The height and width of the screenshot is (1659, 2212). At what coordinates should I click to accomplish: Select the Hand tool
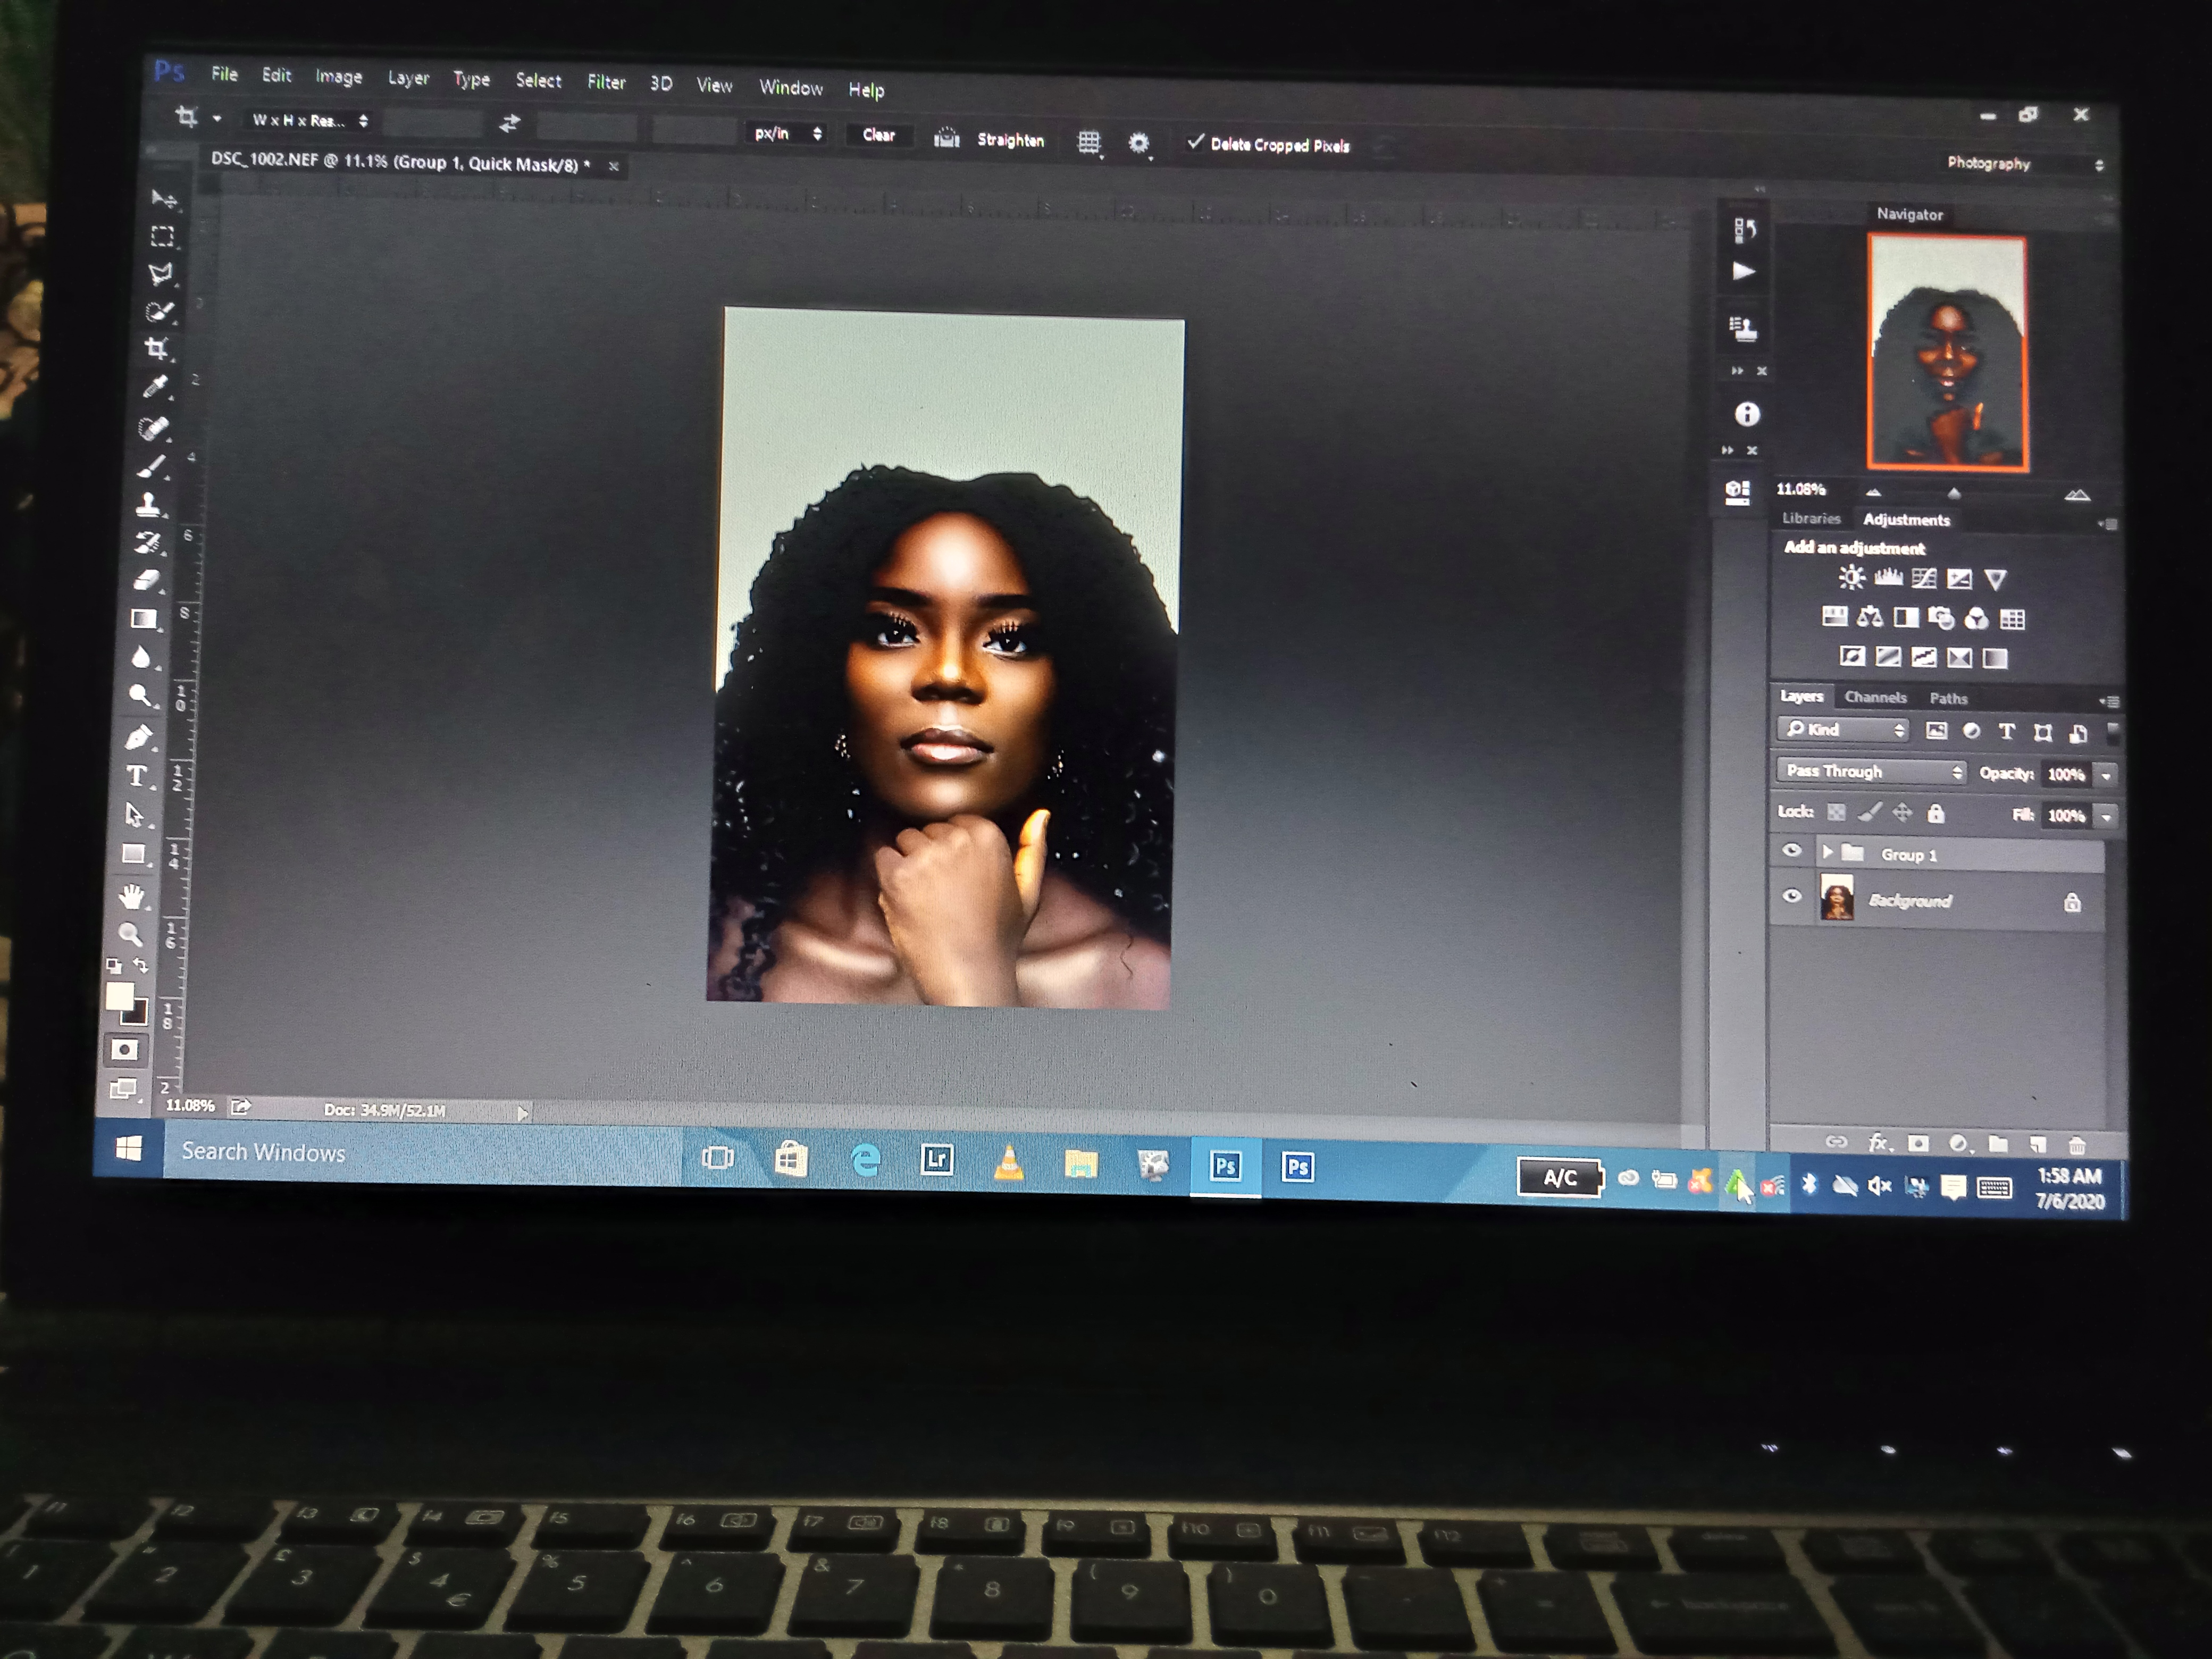[x=132, y=895]
